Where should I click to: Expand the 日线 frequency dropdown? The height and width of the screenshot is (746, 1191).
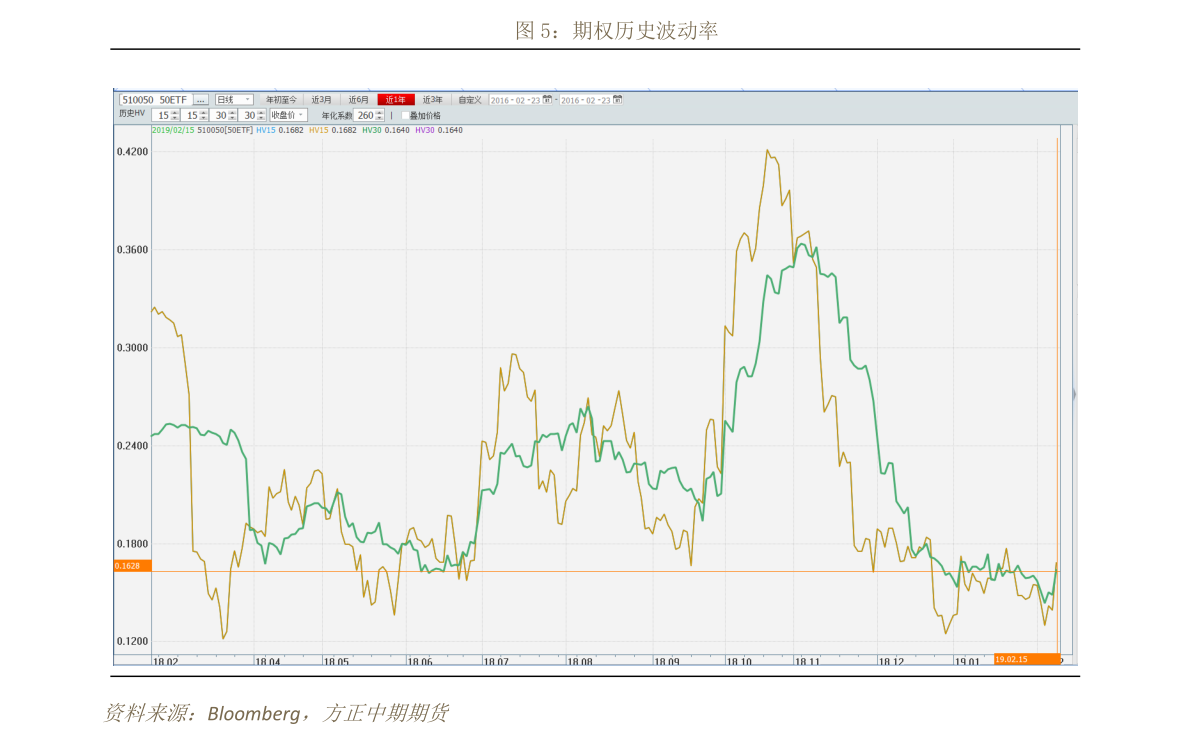point(248,100)
